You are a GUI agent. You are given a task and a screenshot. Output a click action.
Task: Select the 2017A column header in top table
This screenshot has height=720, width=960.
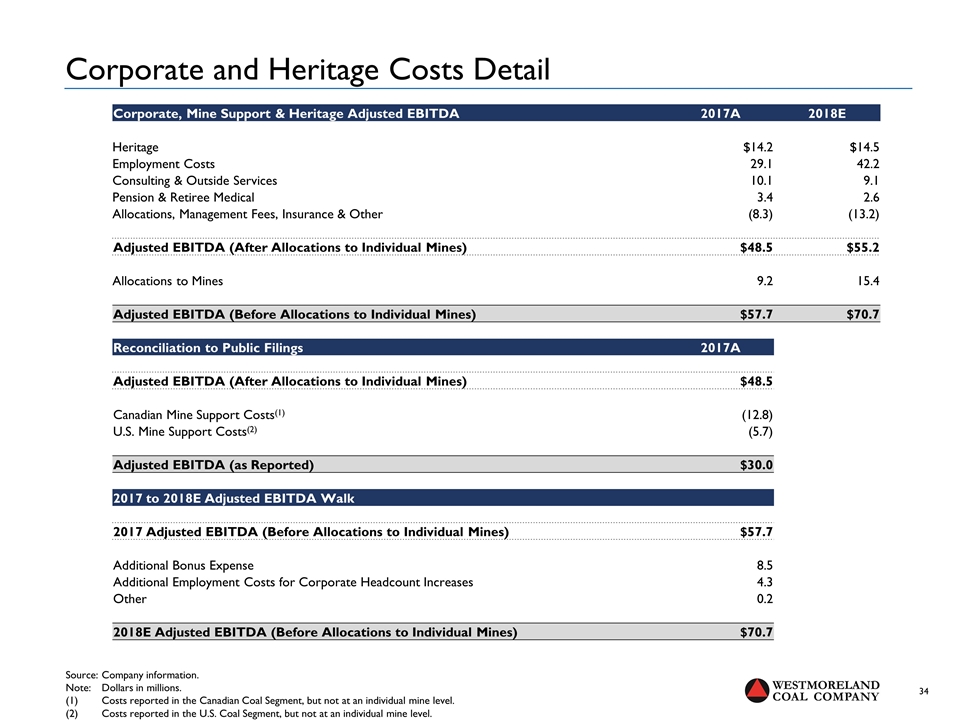[x=720, y=113]
